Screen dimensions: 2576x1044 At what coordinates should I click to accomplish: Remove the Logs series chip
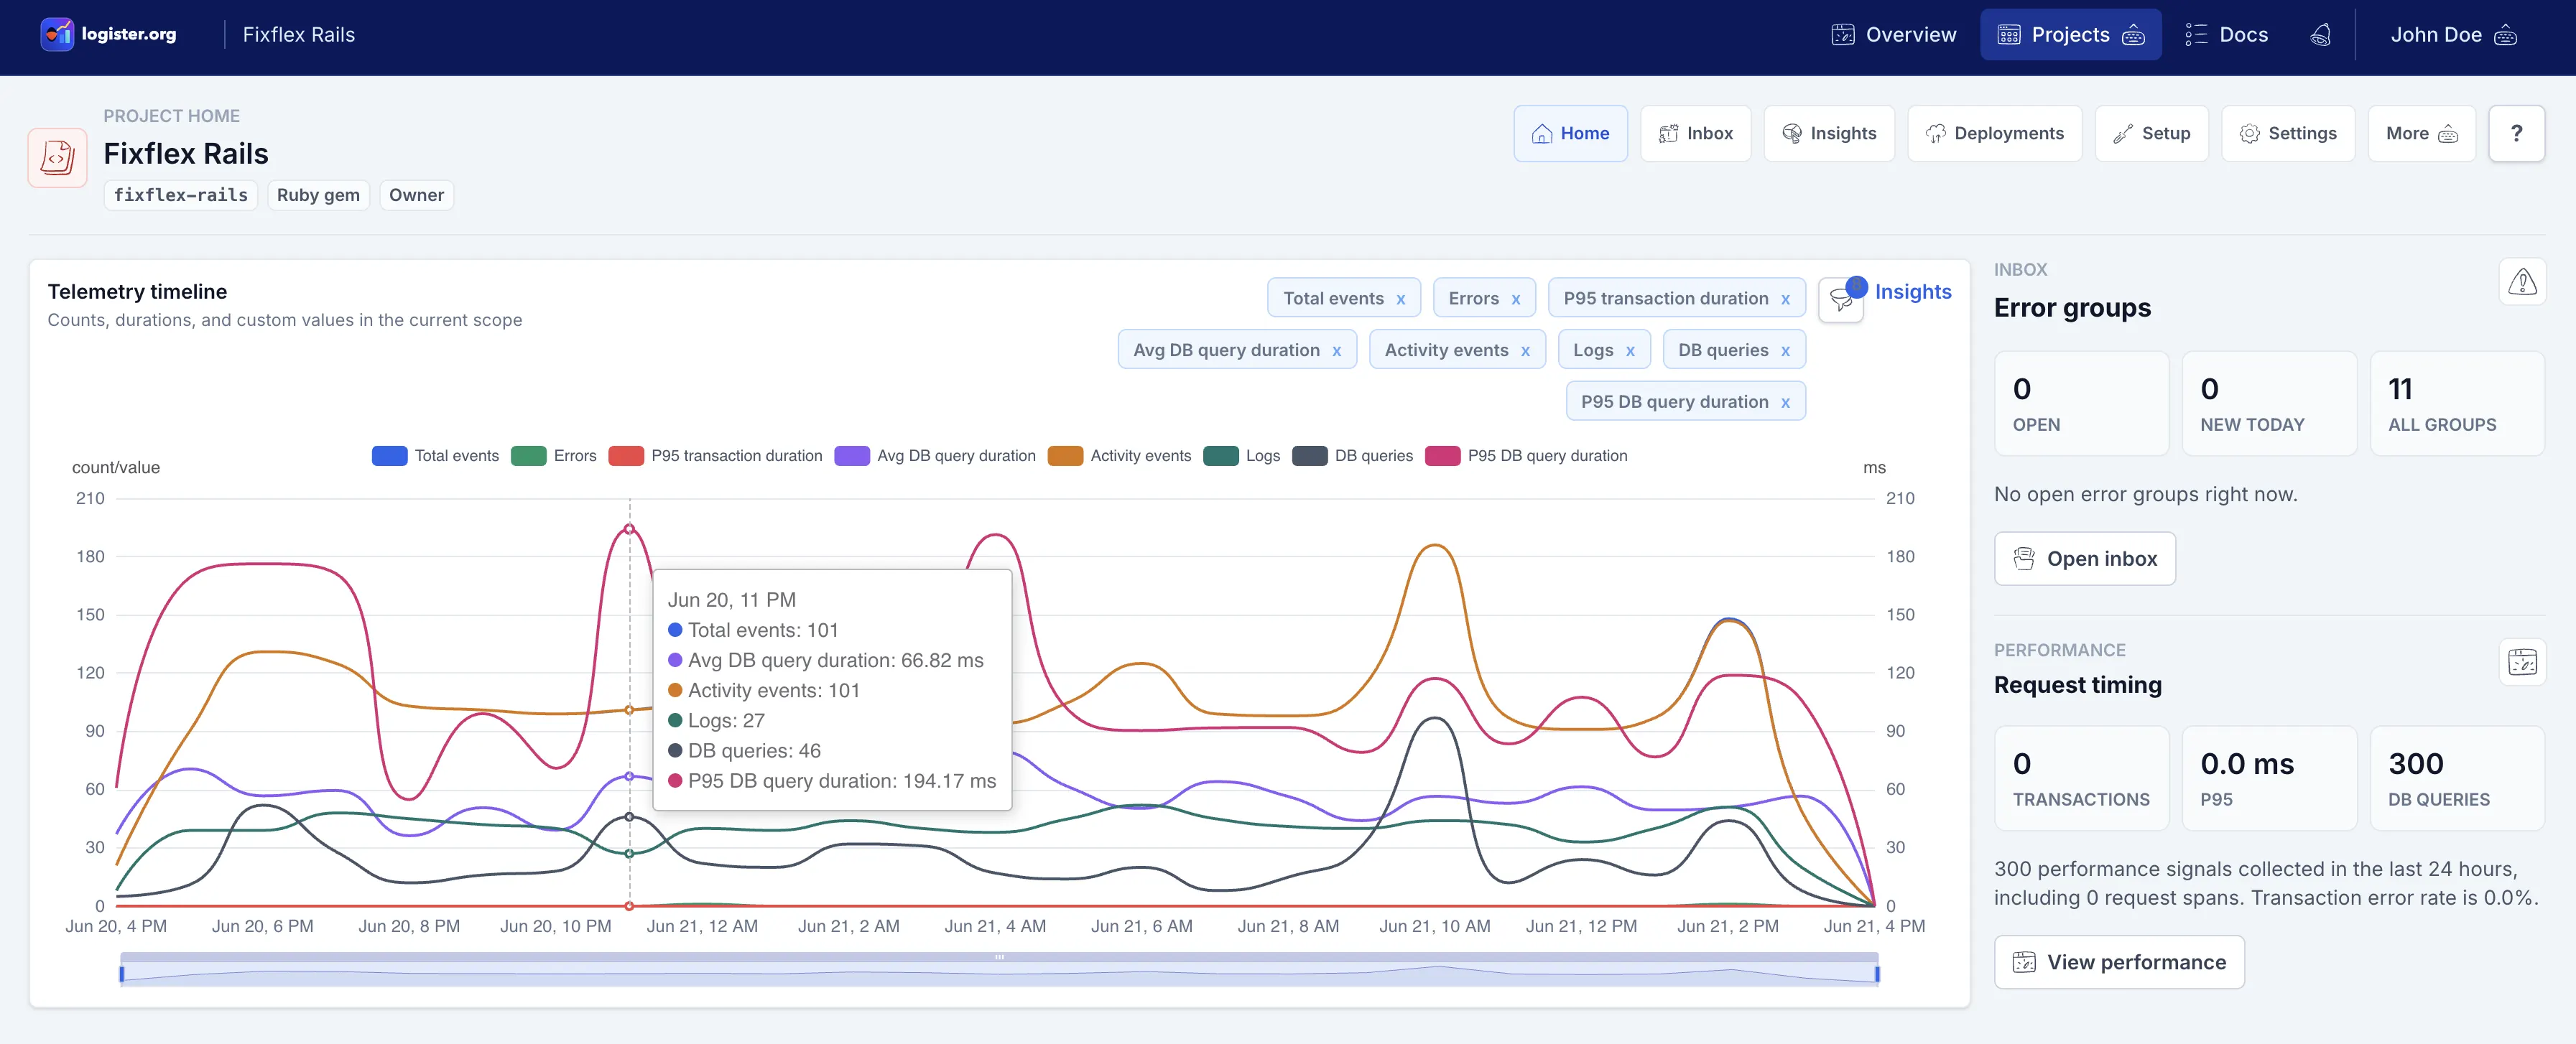pyautogui.click(x=1630, y=351)
